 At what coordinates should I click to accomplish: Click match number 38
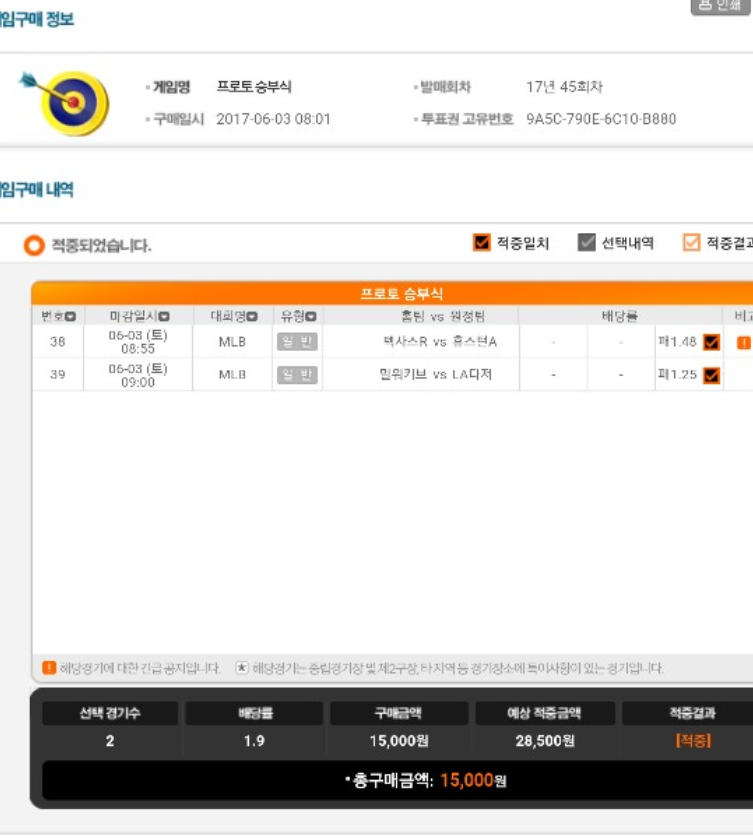coord(58,342)
